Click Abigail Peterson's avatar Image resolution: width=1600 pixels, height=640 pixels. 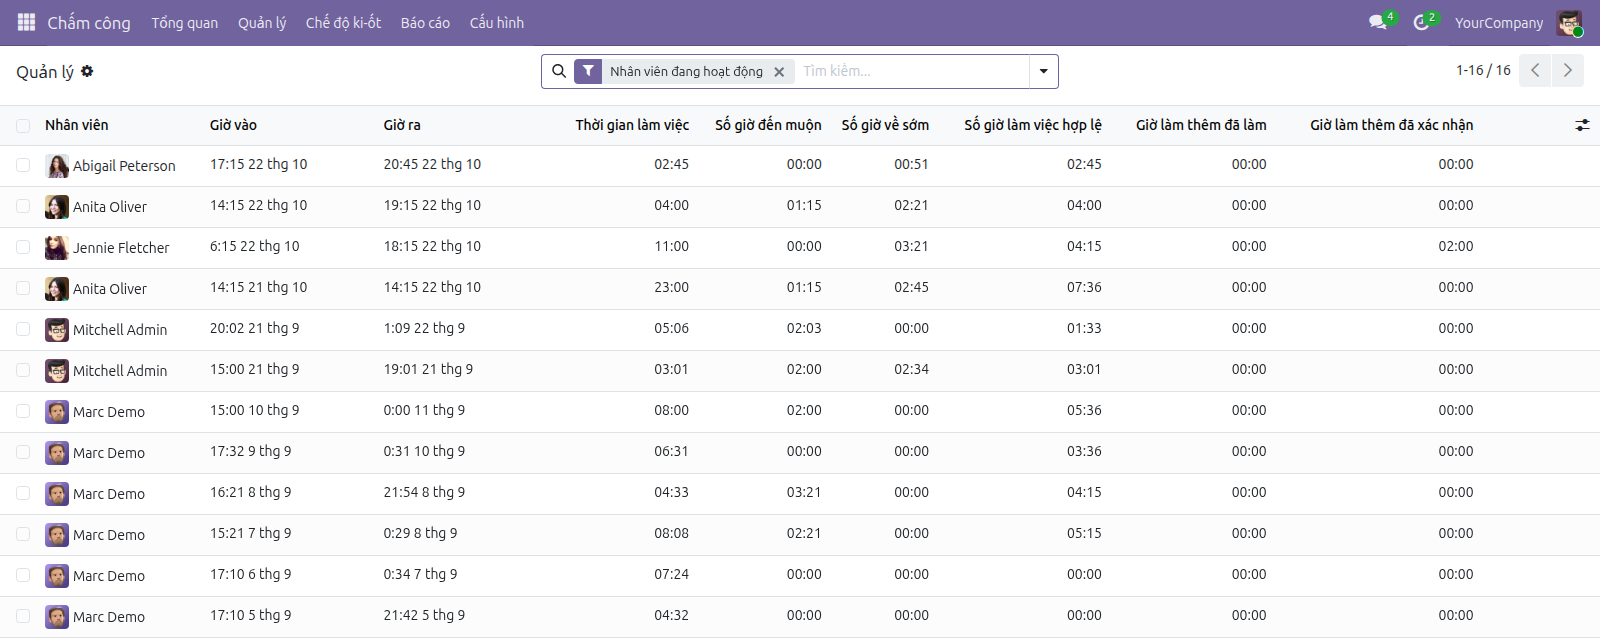point(57,166)
